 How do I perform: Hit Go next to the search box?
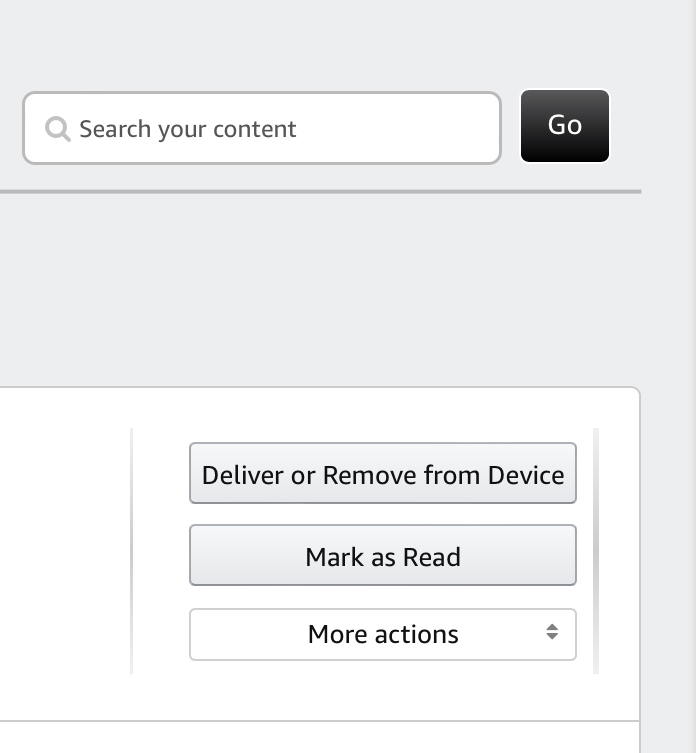click(x=565, y=126)
